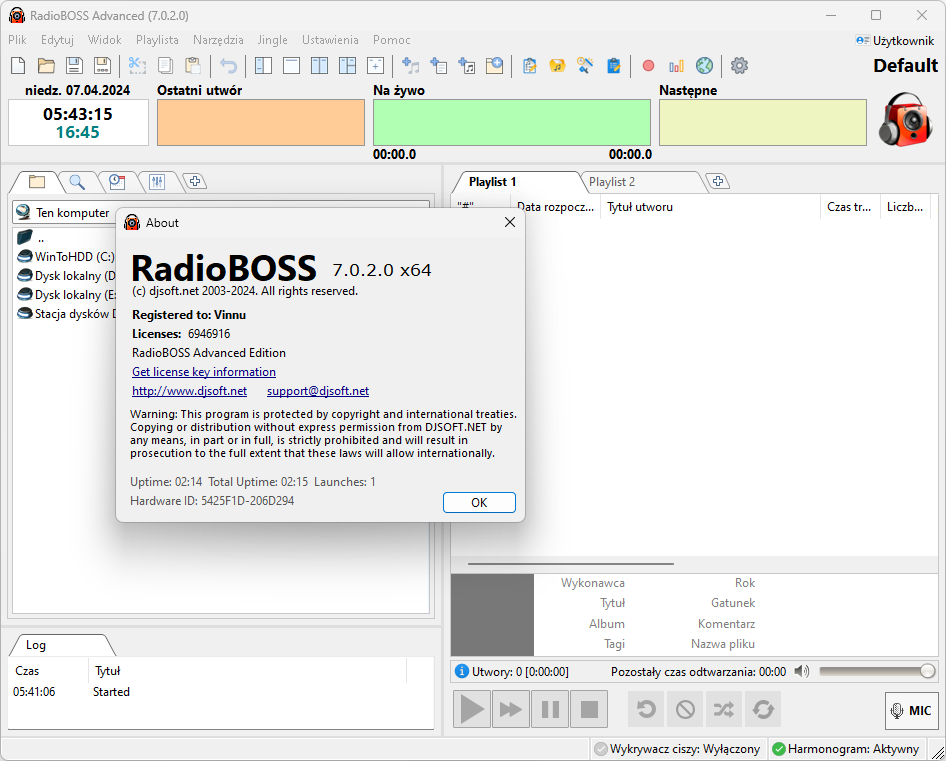Add a new left panel tab
946x761 pixels.
[x=194, y=180]
